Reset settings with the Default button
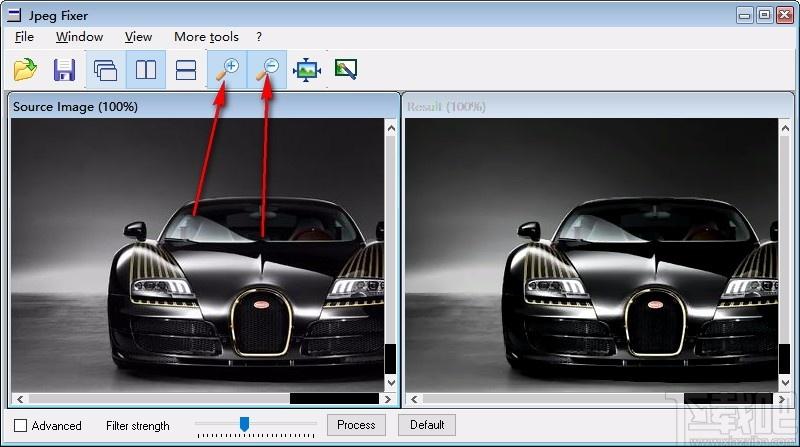The height and width of the screenshot is (447, 800). click(x=427, y=425)
